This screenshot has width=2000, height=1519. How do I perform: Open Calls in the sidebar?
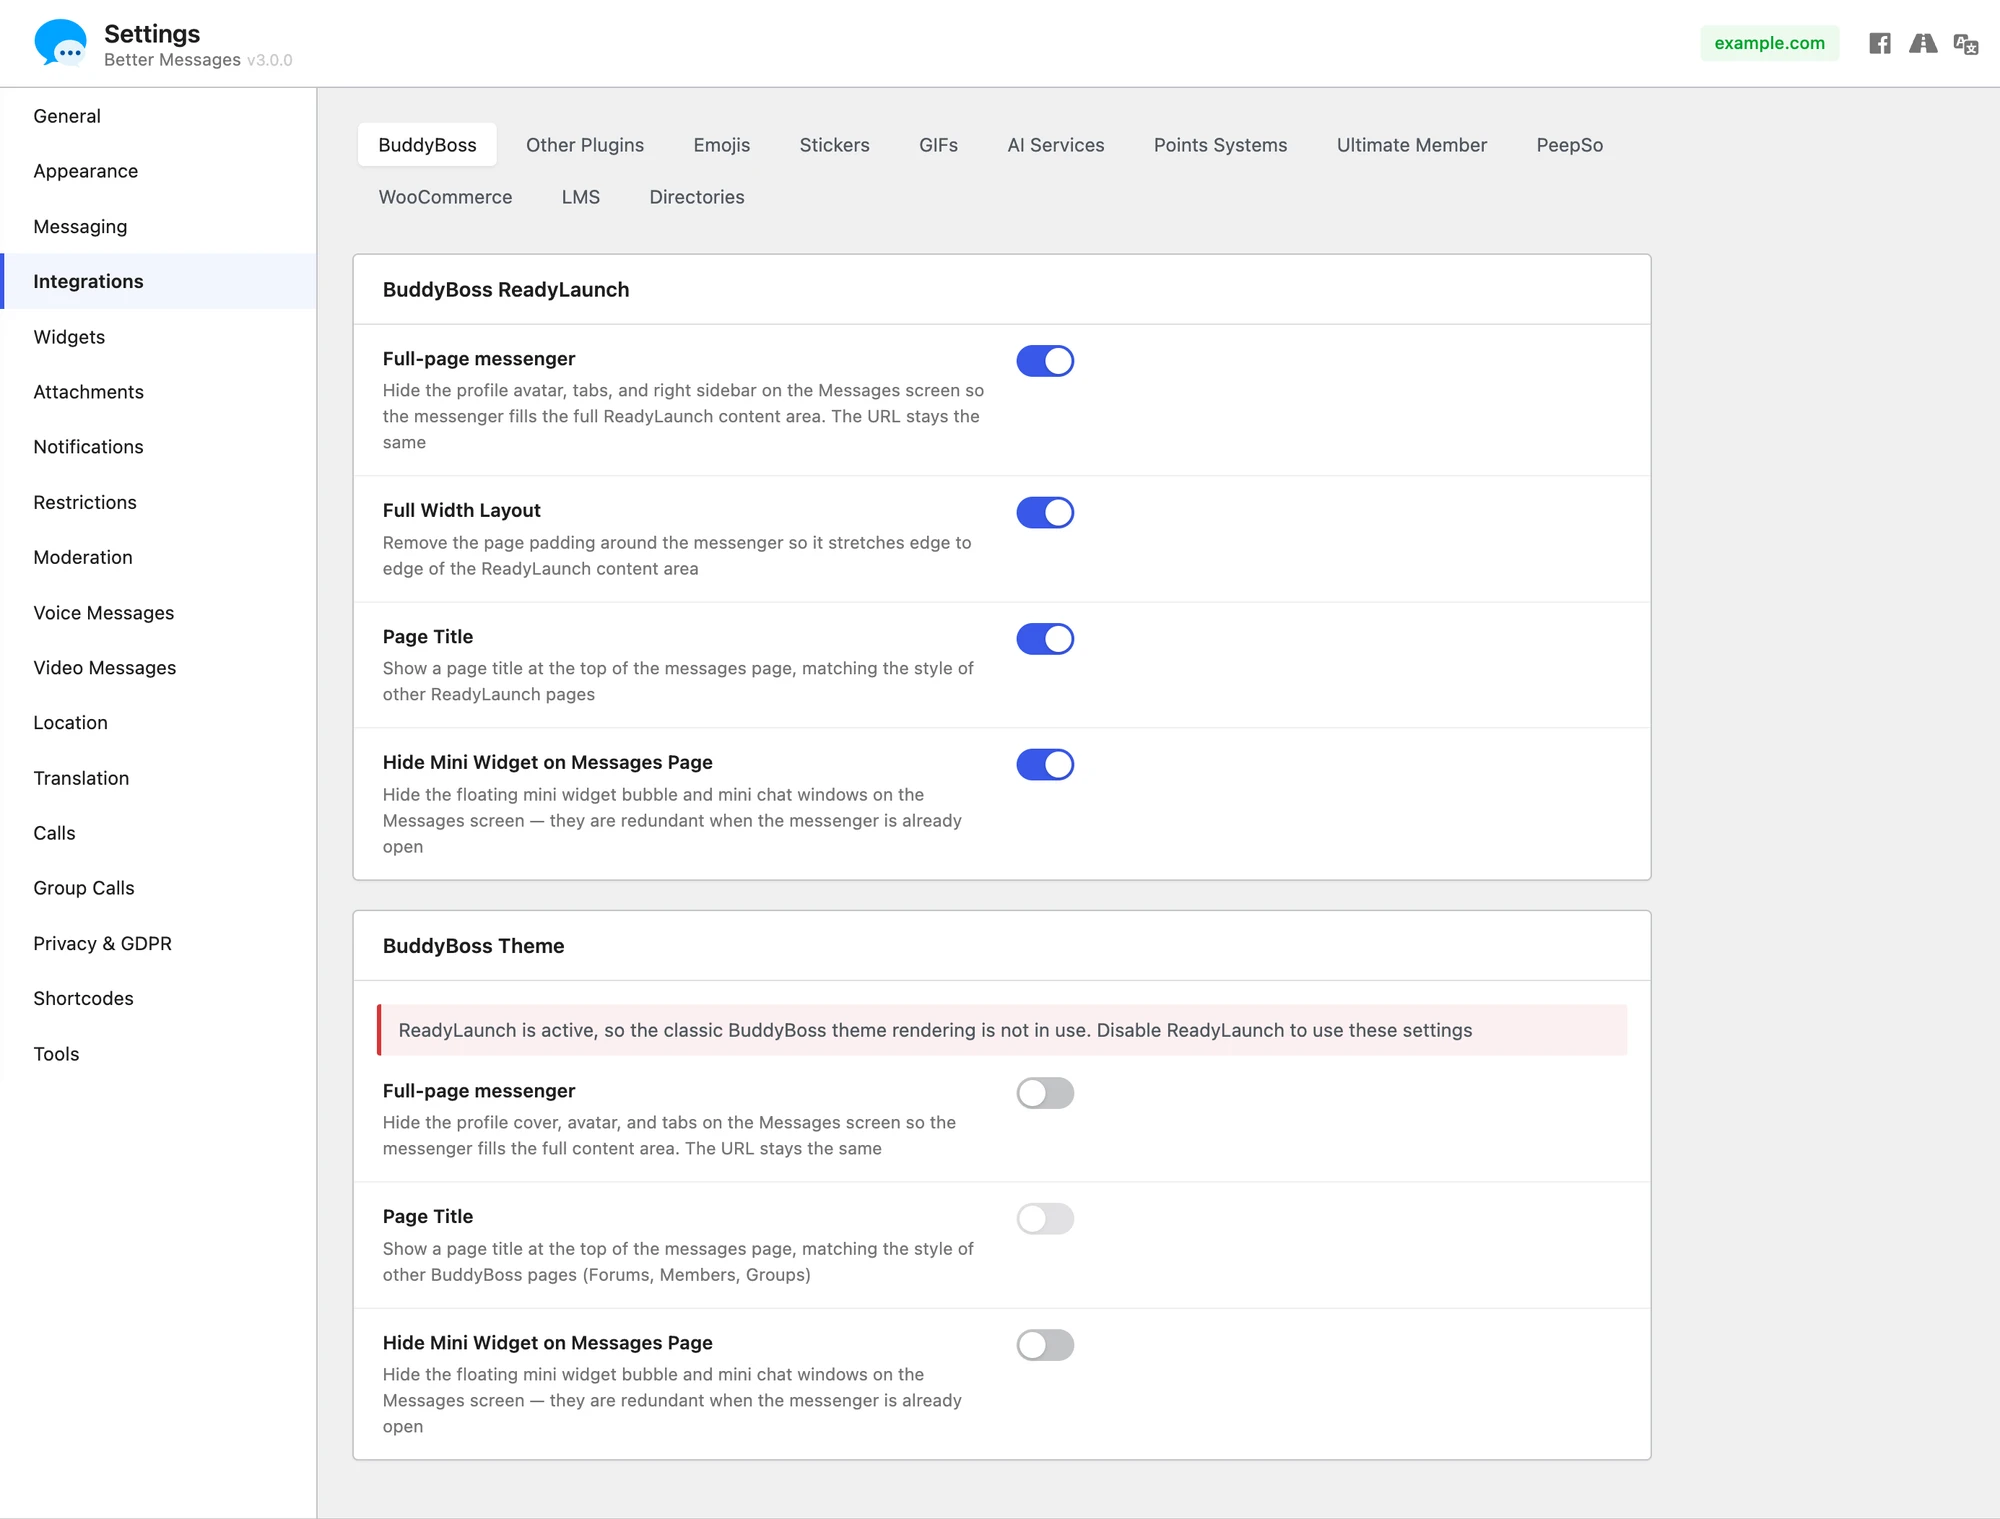158,833
